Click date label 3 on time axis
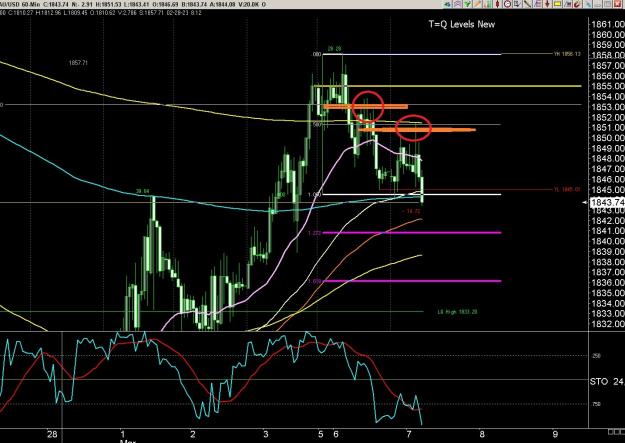The image size is (625, 443). [x=265, y=434]
